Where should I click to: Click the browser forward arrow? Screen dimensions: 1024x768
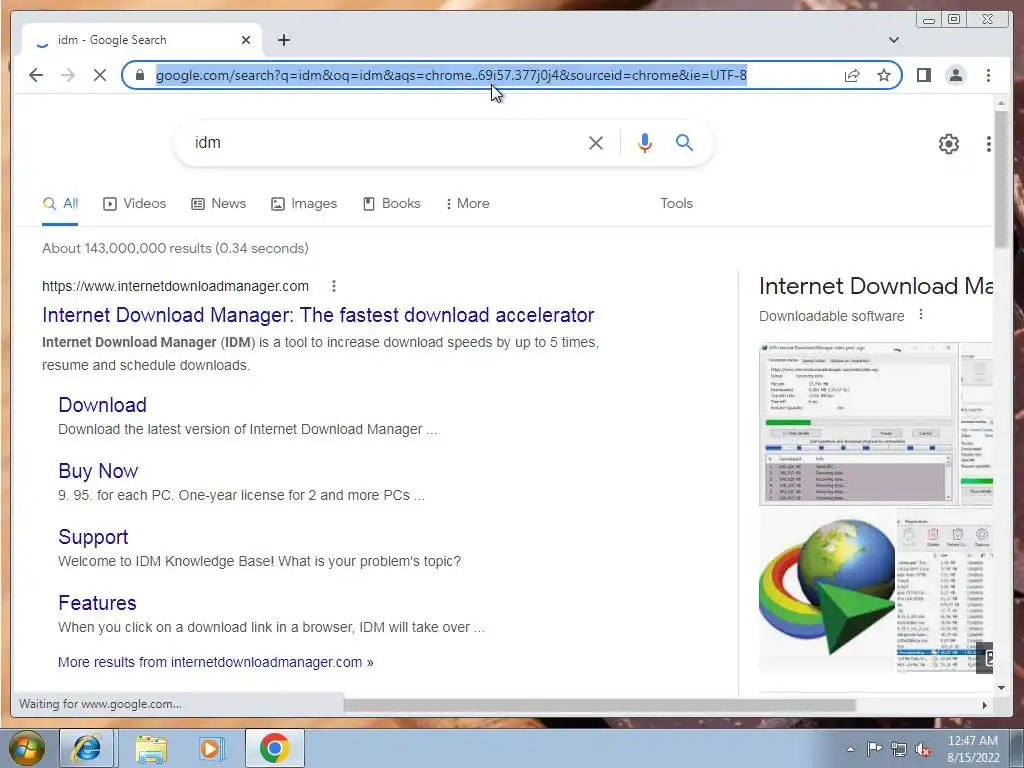[68, 75]
